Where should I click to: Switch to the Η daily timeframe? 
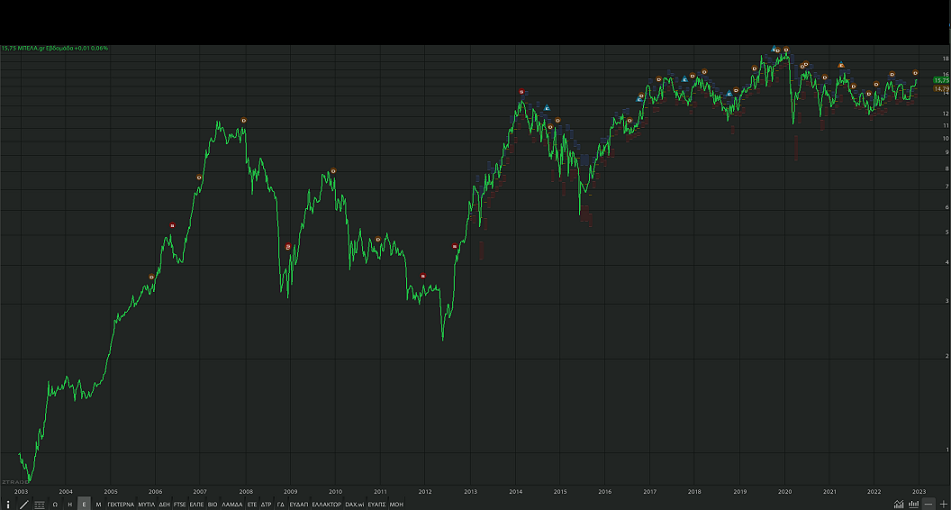(x=70, y=505)
